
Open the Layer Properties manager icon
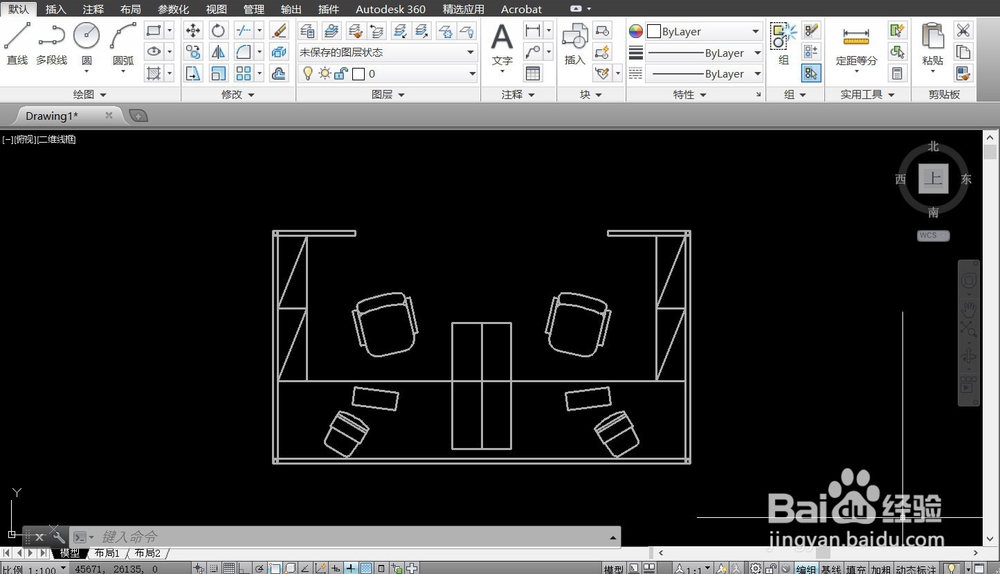pos(307,30)
